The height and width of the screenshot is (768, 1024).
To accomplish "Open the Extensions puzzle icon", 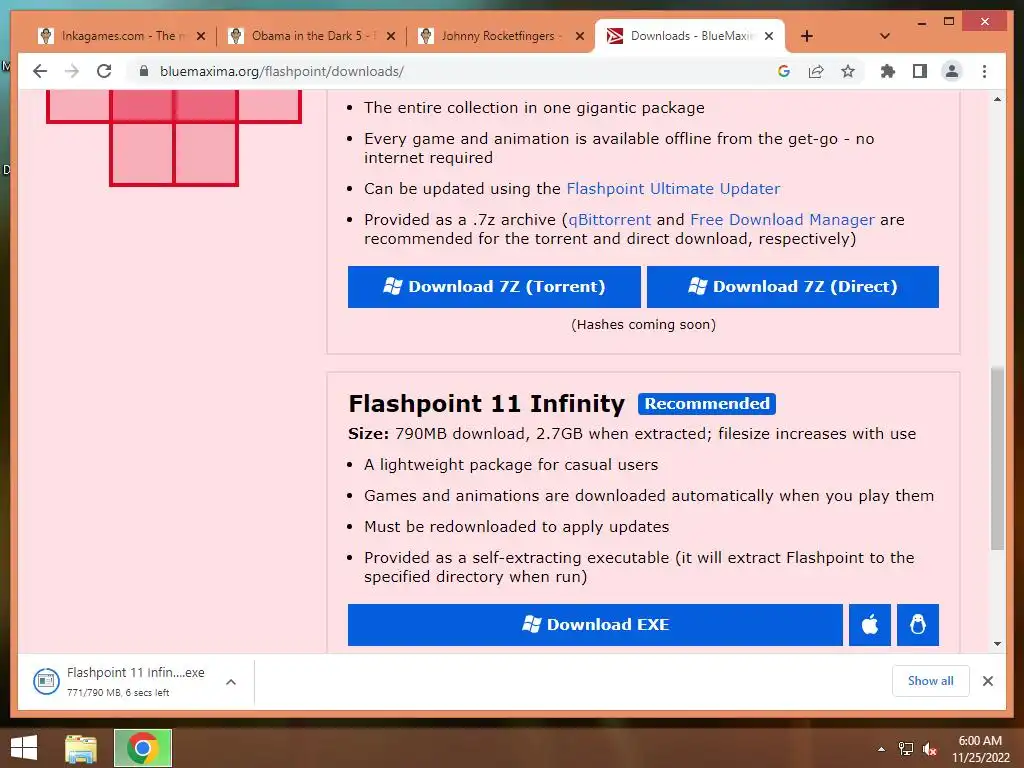I will coord(888,71).
